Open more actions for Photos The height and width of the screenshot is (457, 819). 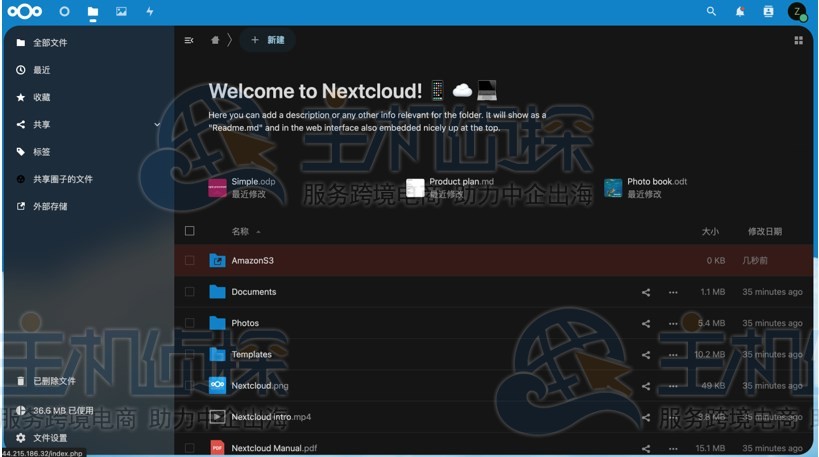[x=673, y=324]
